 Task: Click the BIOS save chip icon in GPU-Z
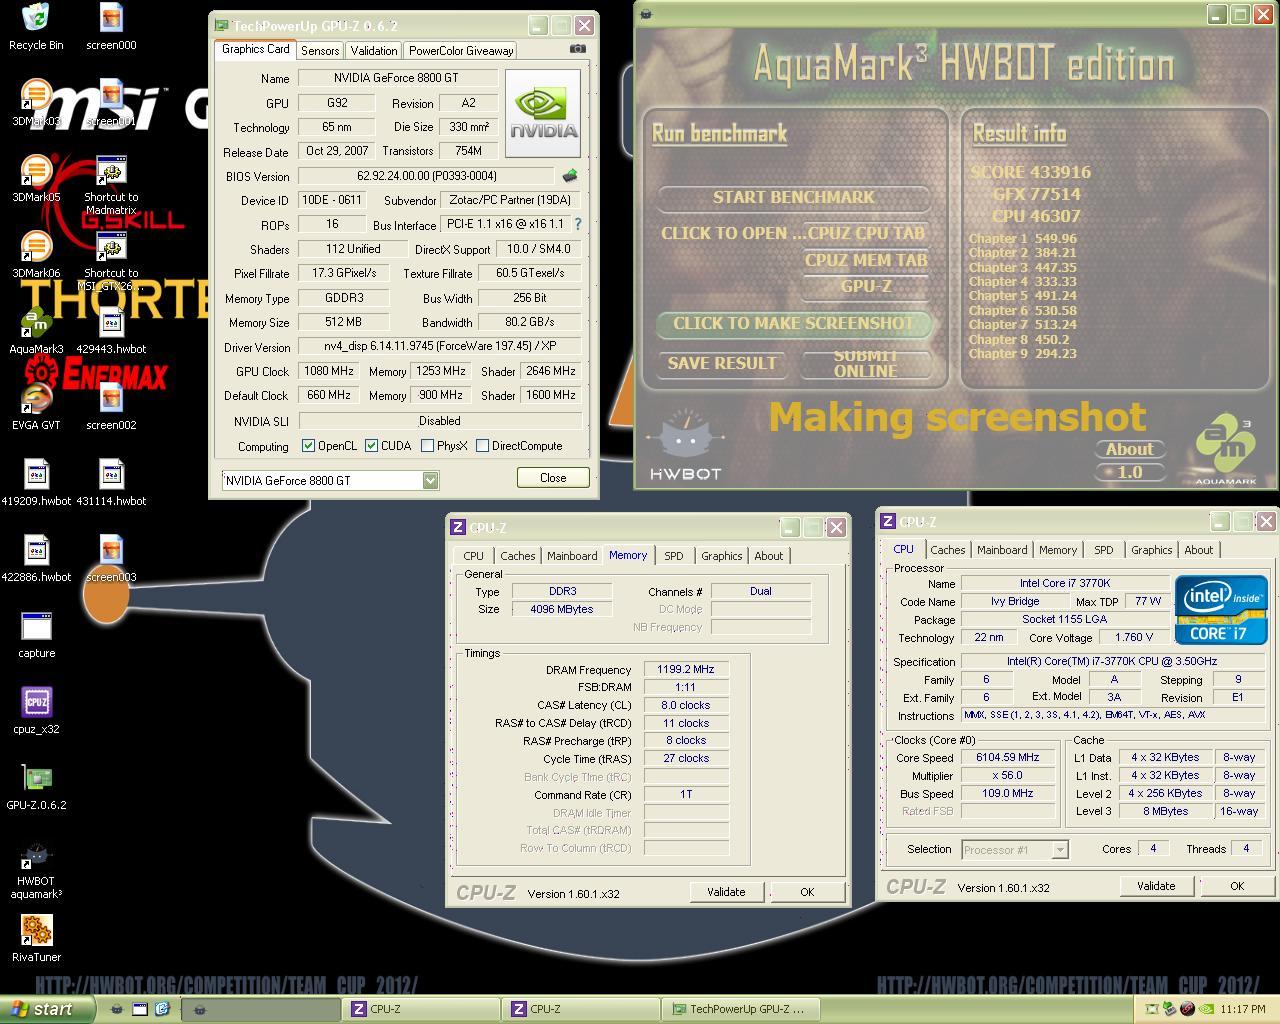(x=570, y=176)
